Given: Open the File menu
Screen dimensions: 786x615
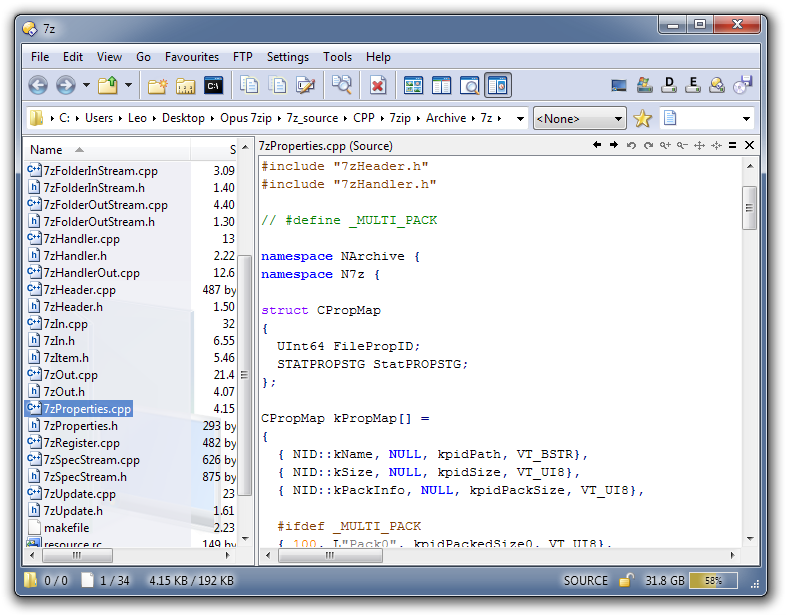Looking at the screenshot, I should pyautogui.click(x=40, y=57).
